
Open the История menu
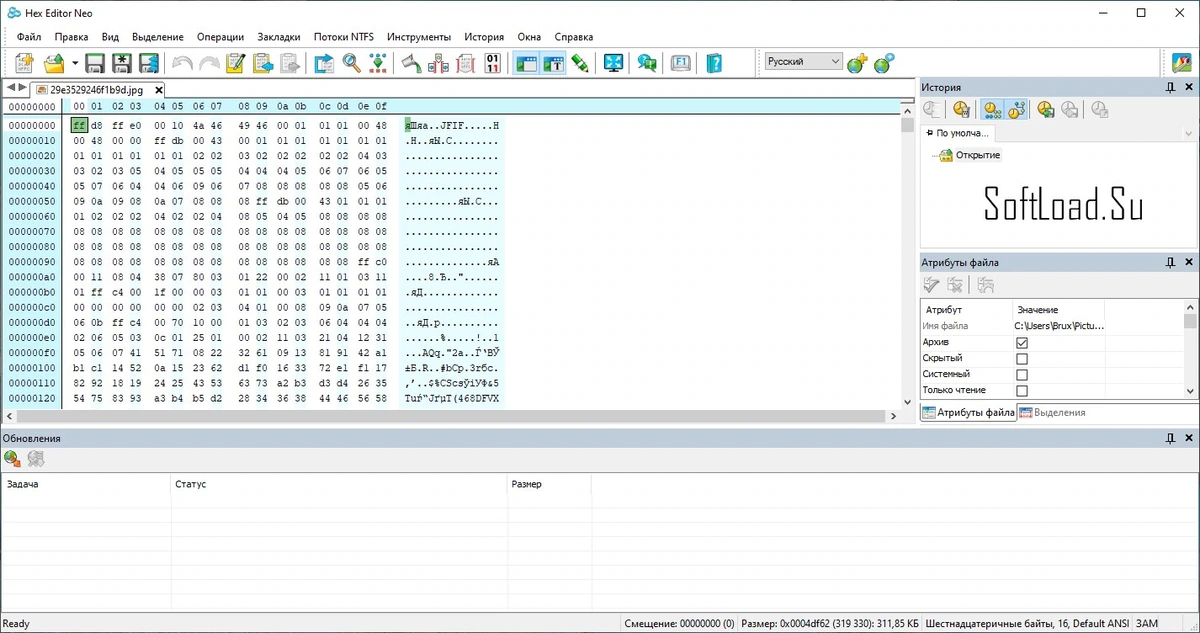tap(484, 37)
